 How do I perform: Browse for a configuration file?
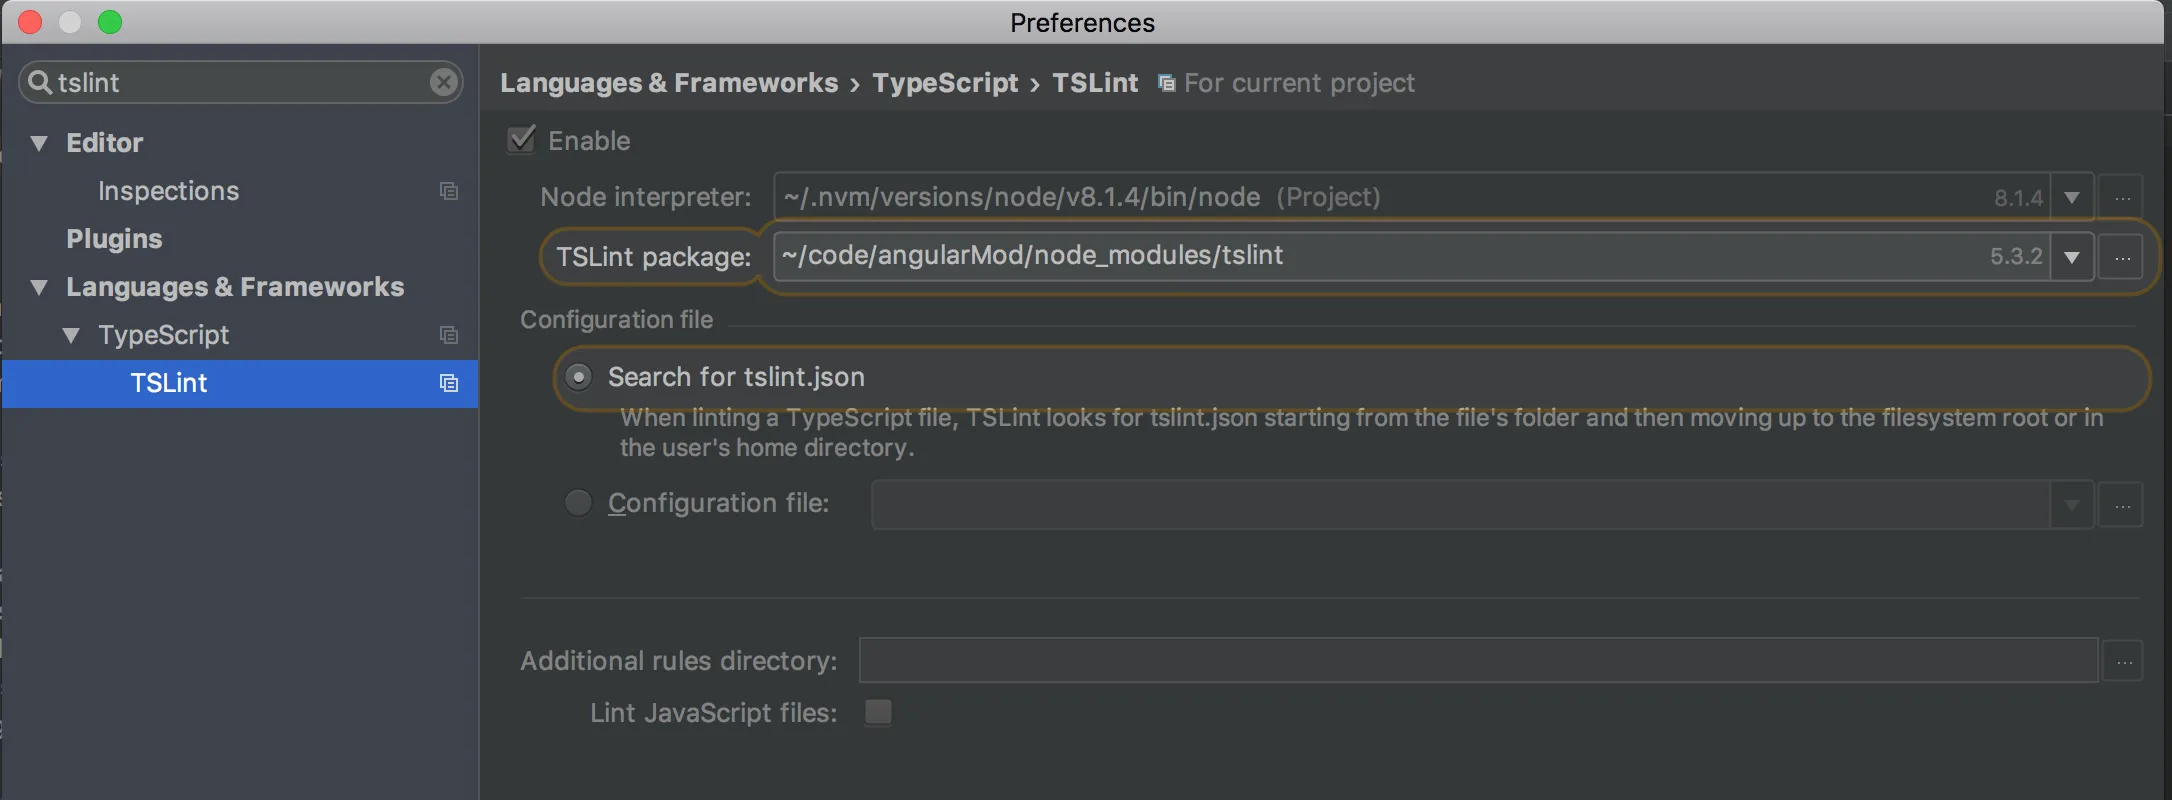(2122, 506)
